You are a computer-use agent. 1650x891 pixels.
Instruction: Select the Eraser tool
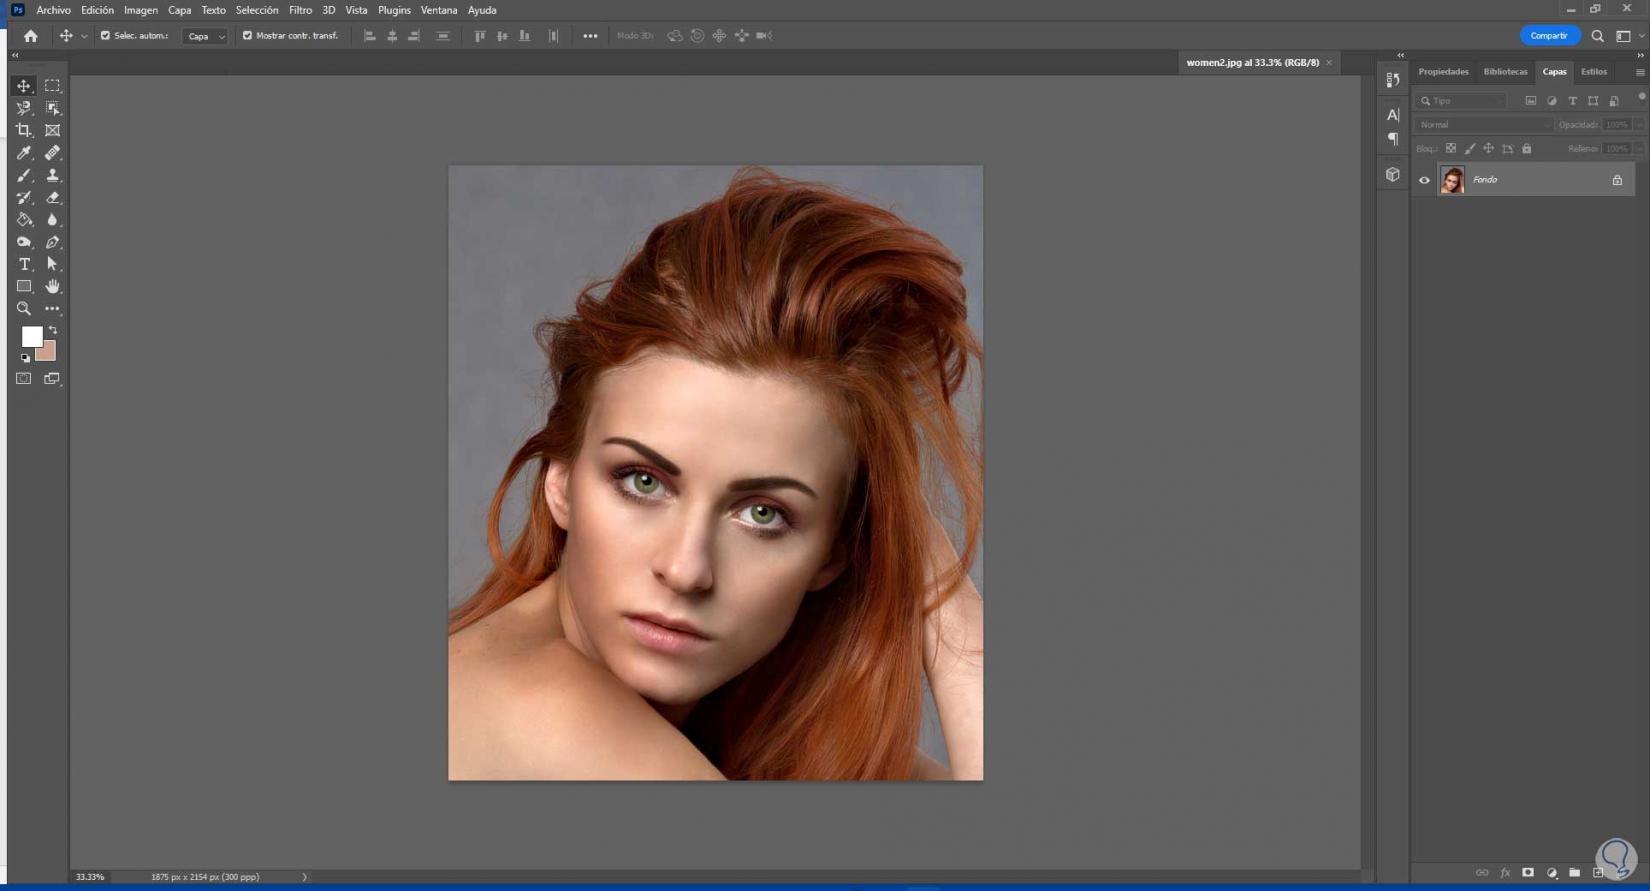tap(52, 198)
